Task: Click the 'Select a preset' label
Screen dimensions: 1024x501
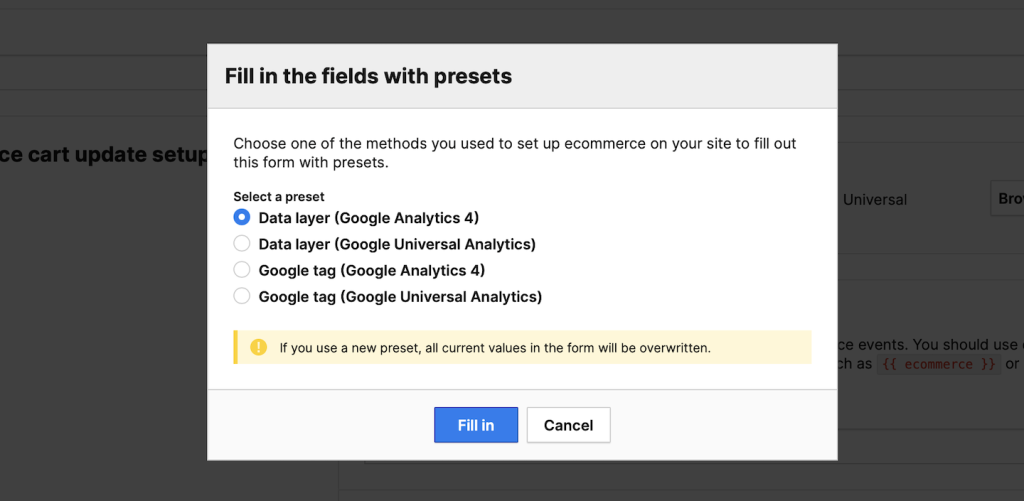Action: pyautogui.click(x=279, y=196)
